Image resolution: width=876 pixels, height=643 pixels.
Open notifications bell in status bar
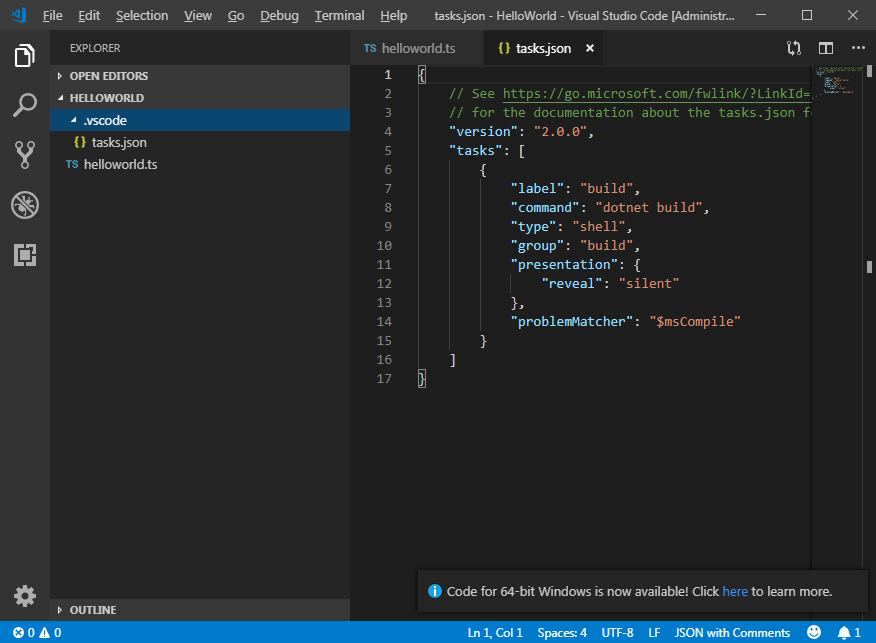[849, 632]
